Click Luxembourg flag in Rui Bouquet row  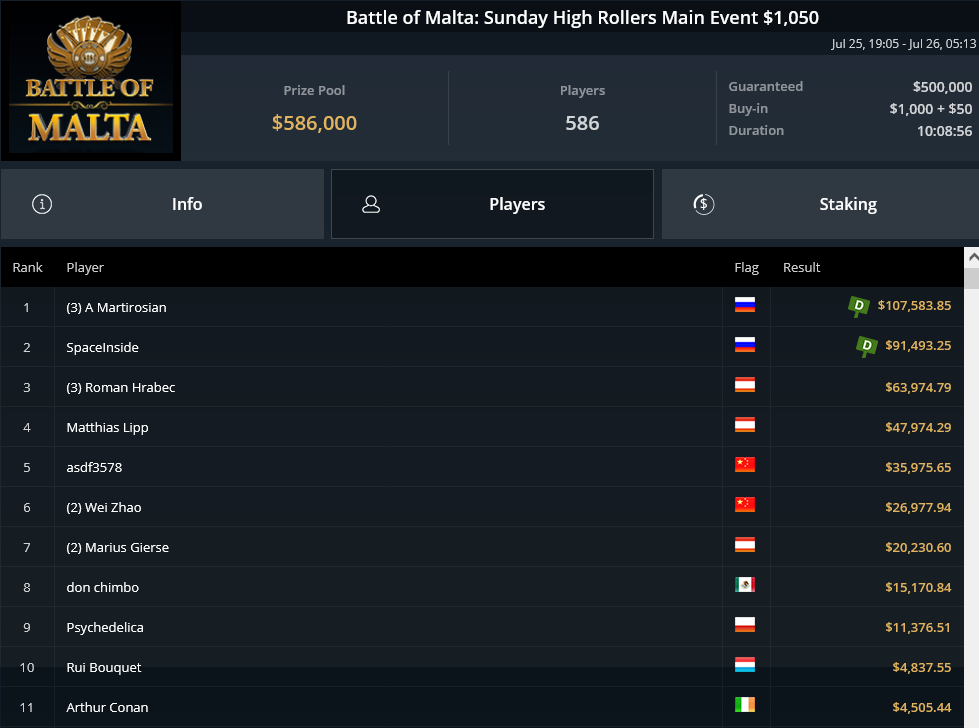(745, 664)
